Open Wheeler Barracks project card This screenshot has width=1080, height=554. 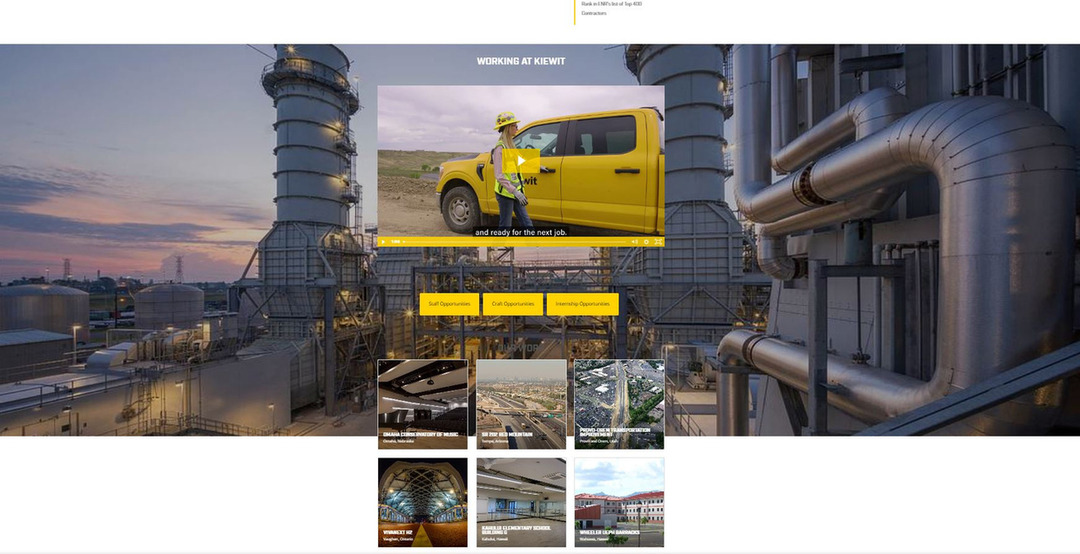click(619, 502)
